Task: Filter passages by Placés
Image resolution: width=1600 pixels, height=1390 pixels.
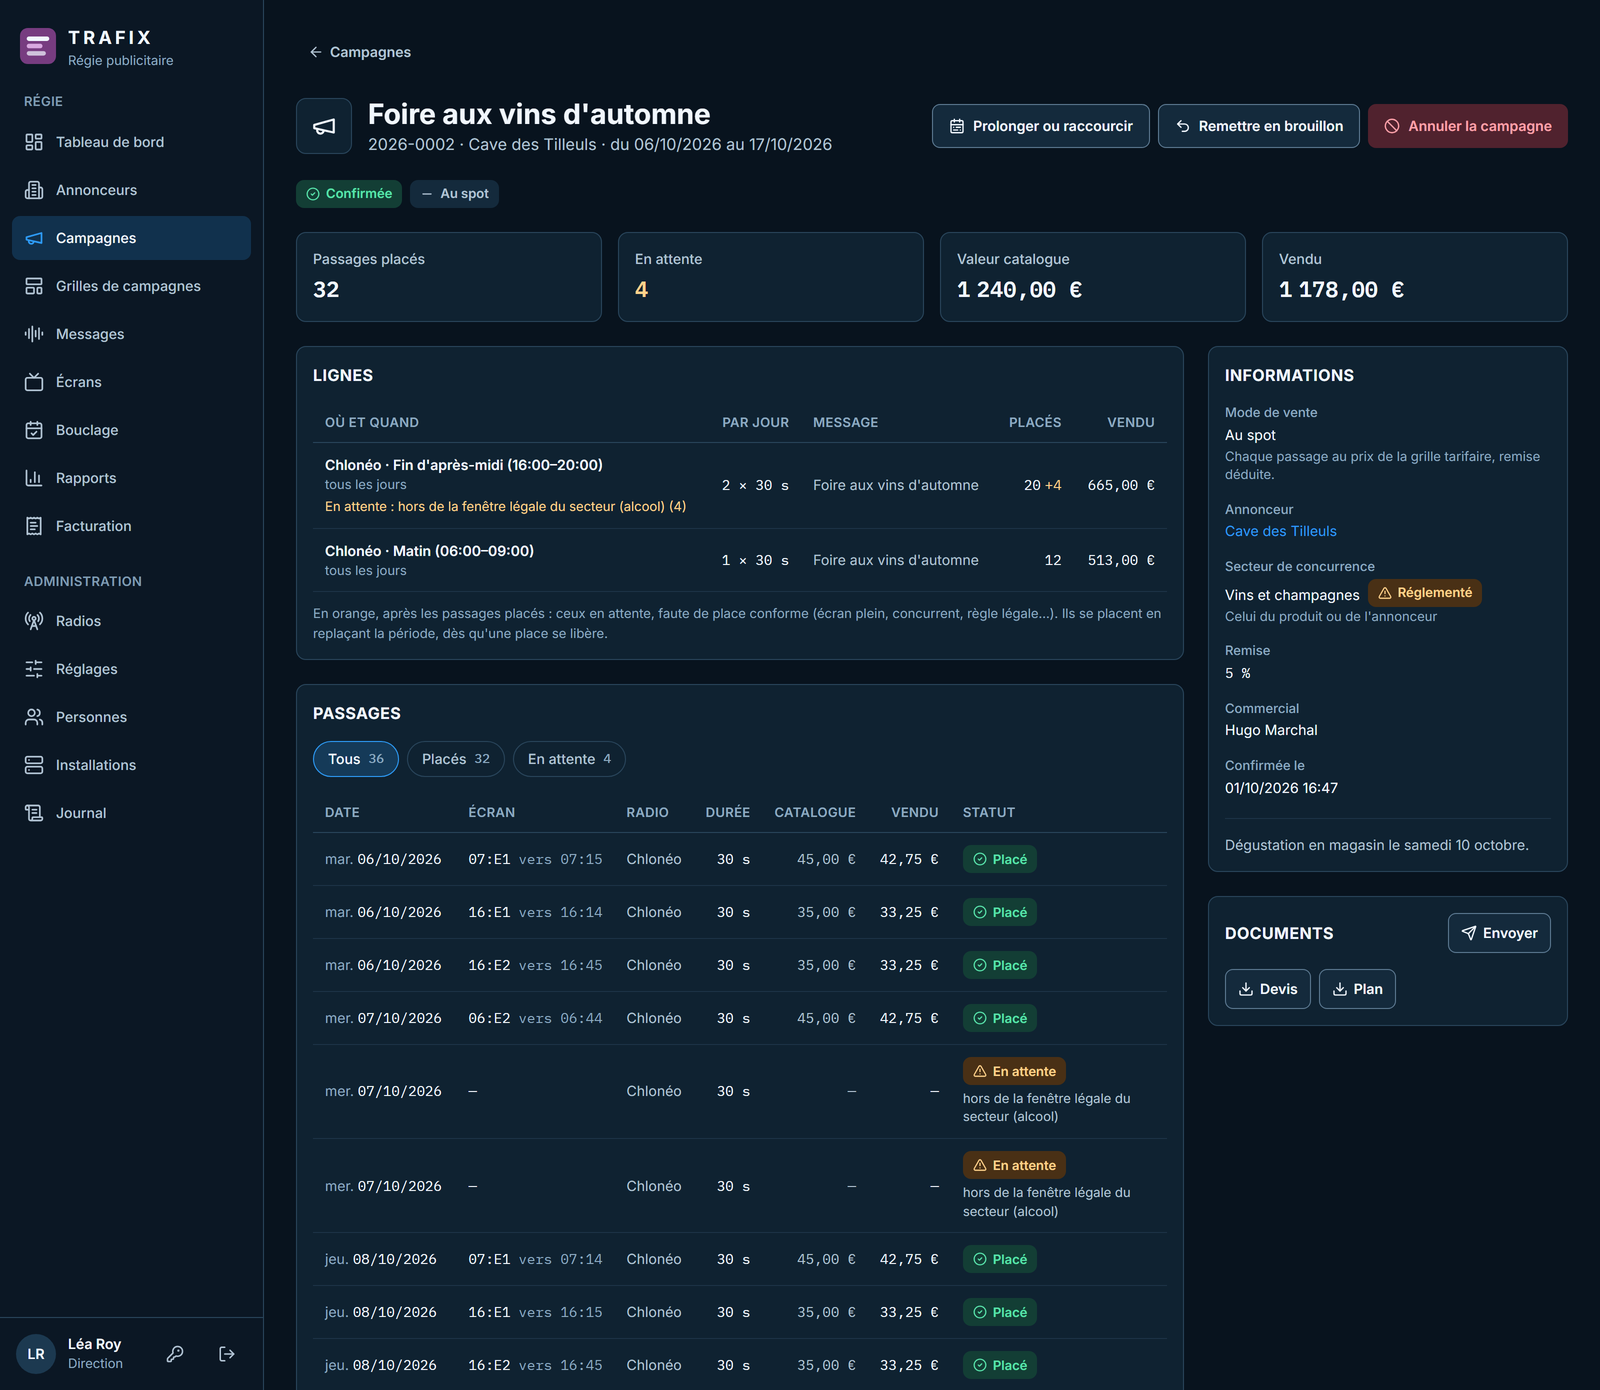Action: pos(456,759)
